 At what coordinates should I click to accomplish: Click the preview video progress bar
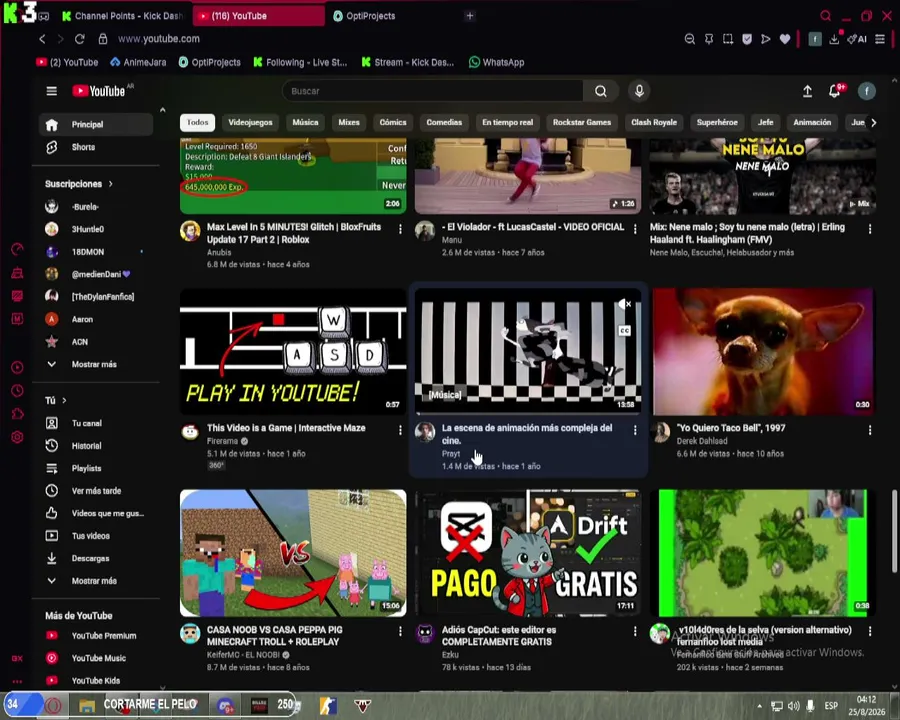(528, 413)
